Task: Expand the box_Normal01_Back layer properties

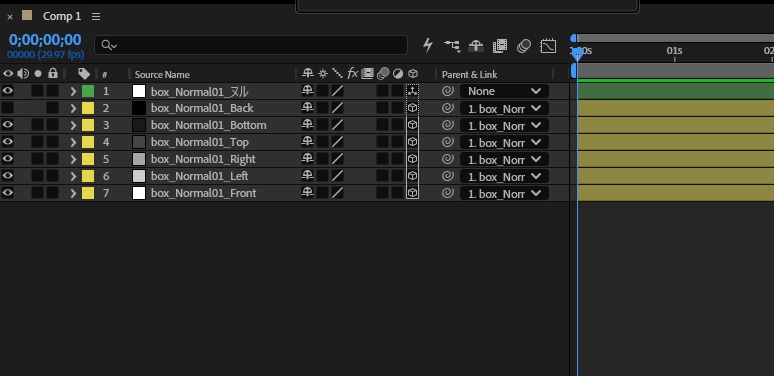Action: (73, 108)
